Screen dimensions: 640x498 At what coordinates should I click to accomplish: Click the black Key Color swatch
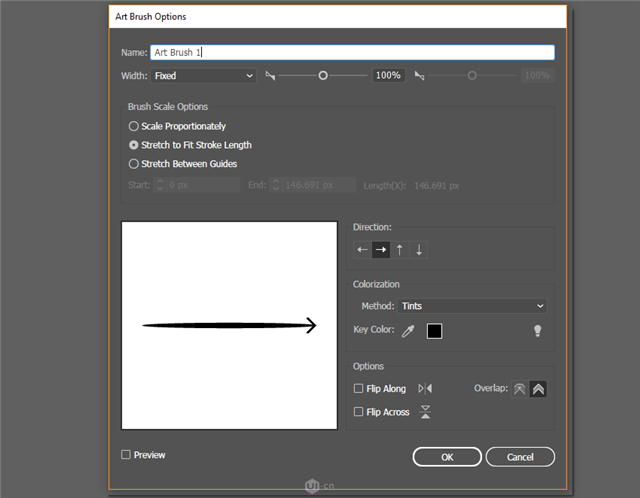coord(434,331)
